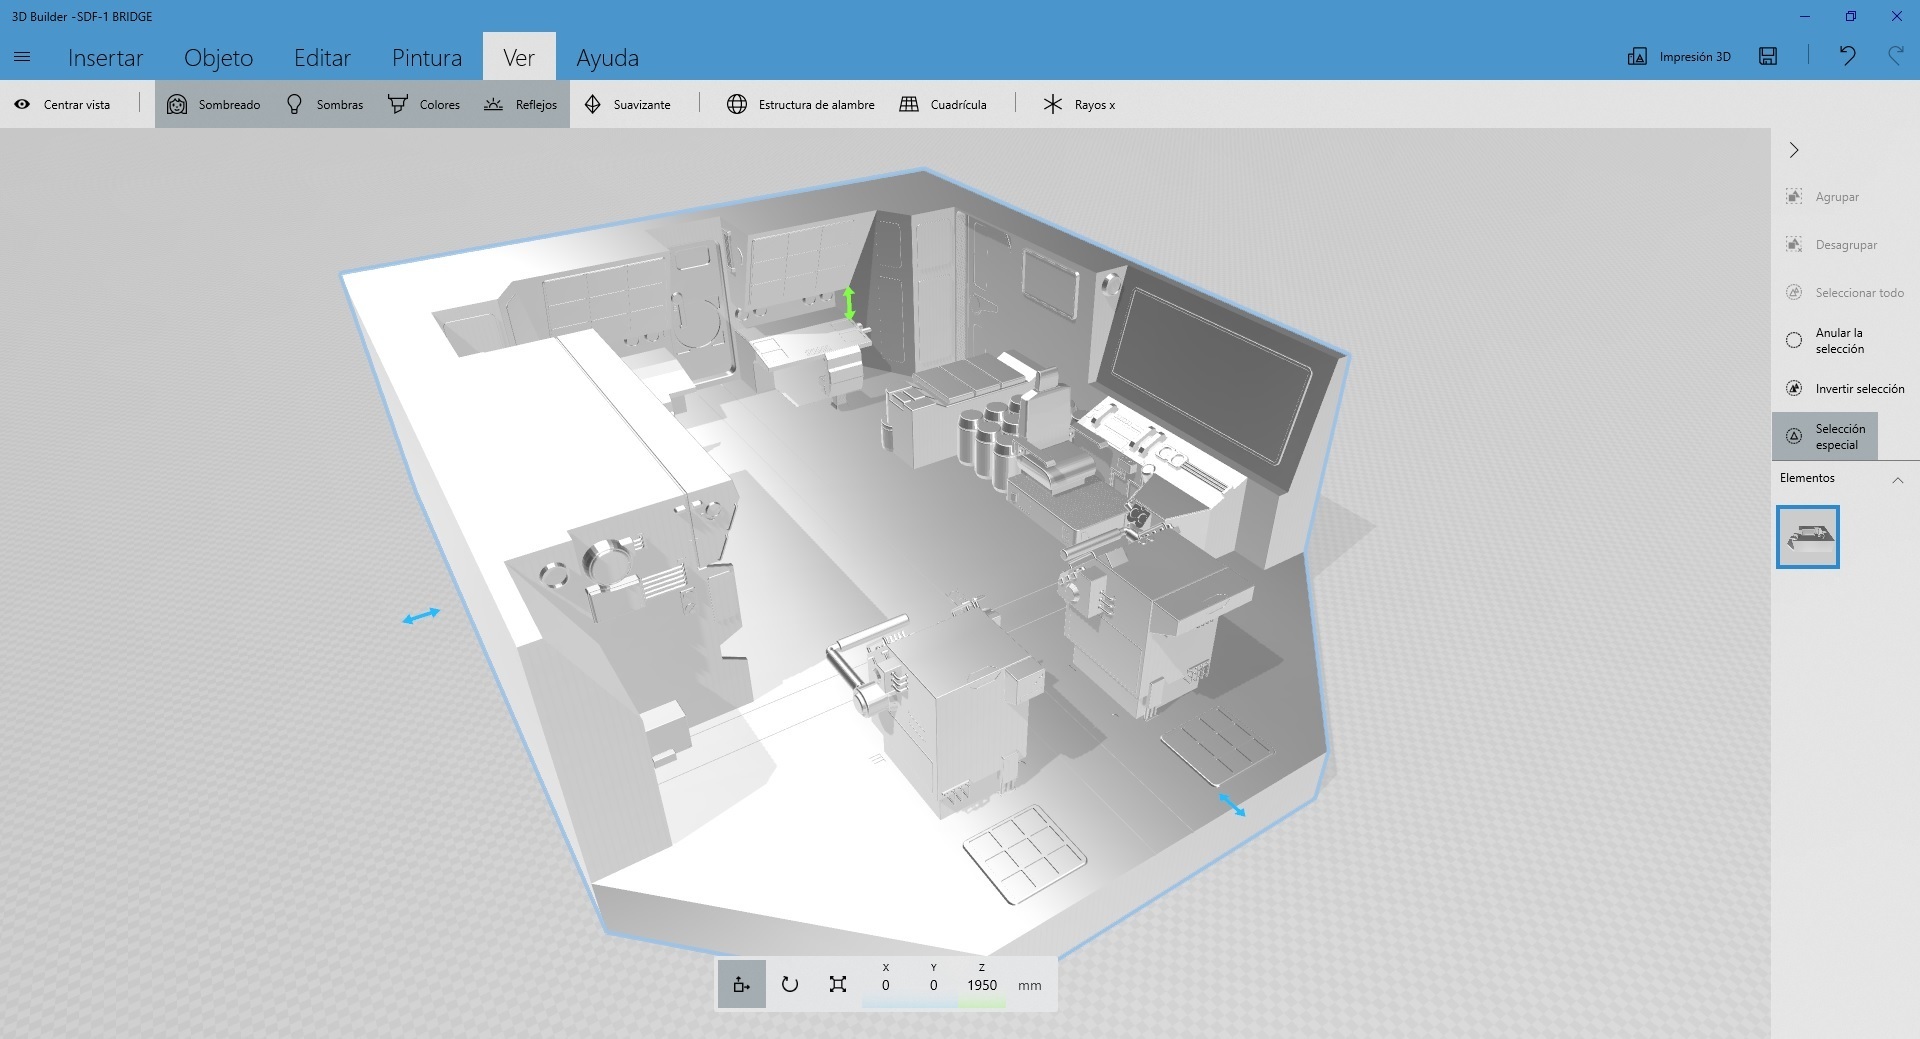This screenshot has width=1920, height=1039.
Task: Minimize the 3D Builder window
Action: click(x=1805, y=16)
